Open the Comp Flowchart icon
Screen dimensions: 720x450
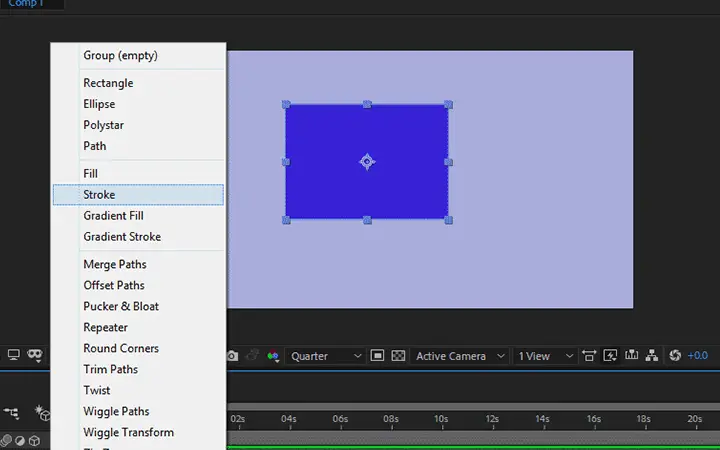tap(652, 355)
